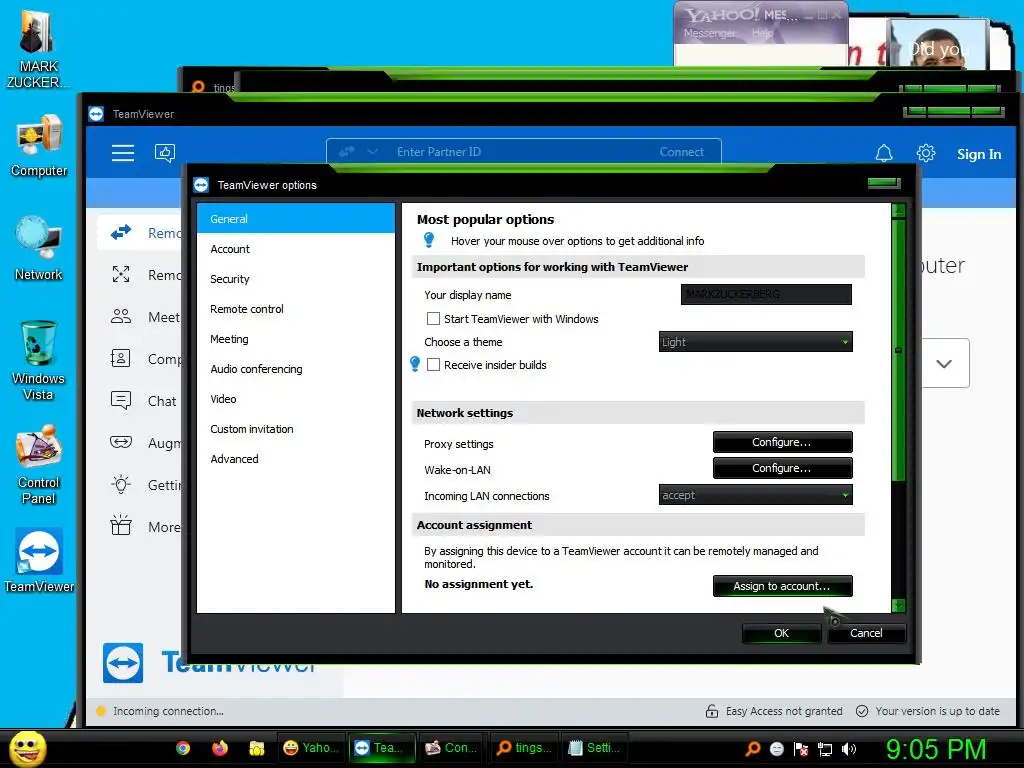The width and height of the screenshot is (1024, 768).
Task: Open Computer desktop icon
Action: pos(39,145)
